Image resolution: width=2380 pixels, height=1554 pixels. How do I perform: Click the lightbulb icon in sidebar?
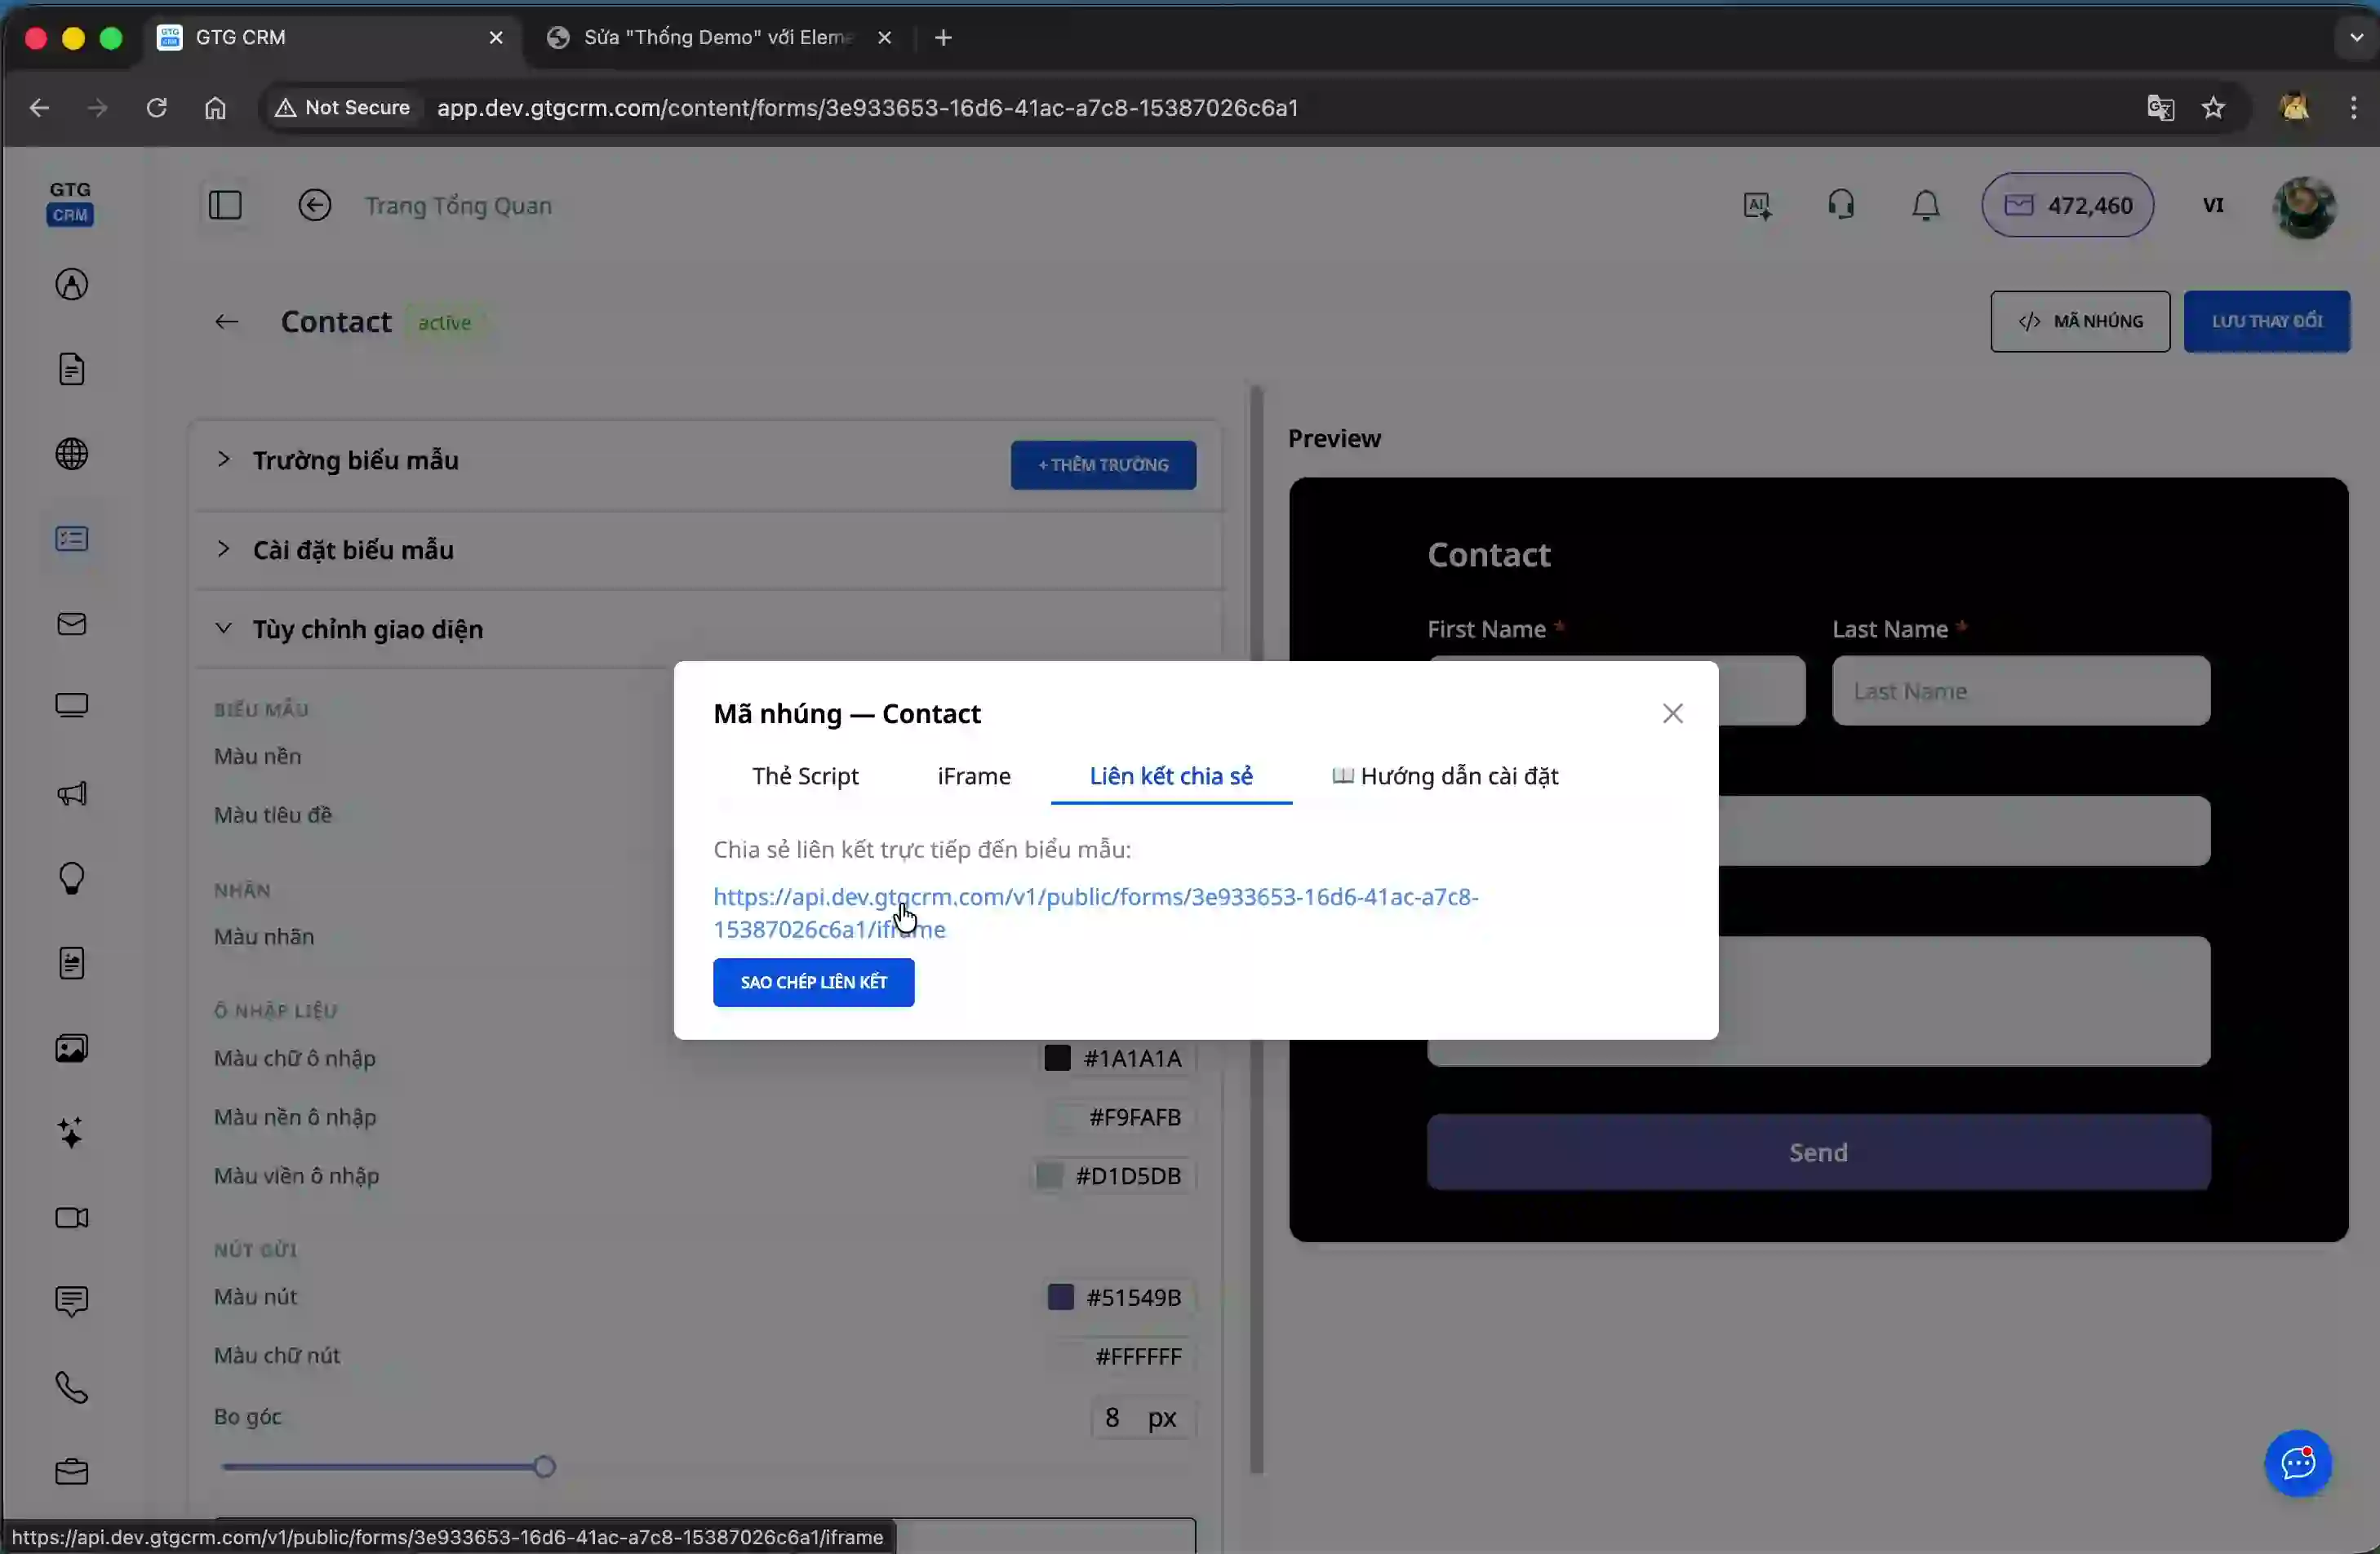click(71, 878)
